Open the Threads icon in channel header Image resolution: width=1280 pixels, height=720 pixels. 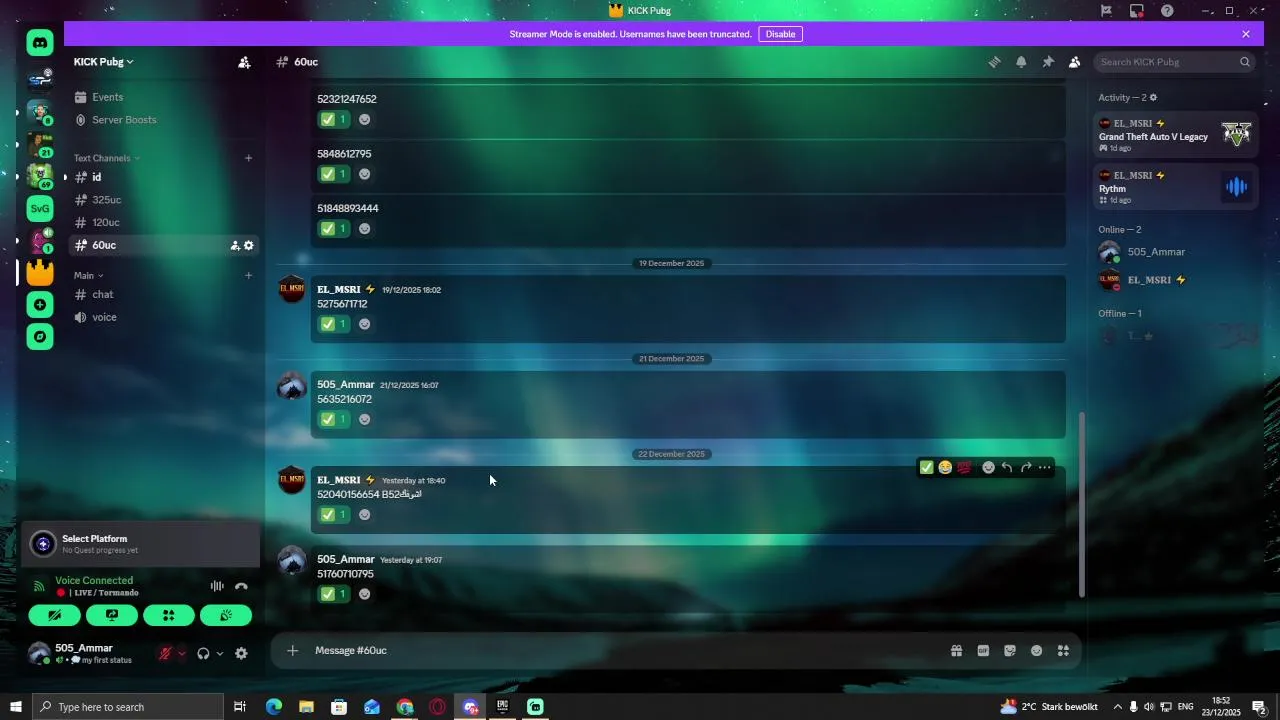pos(994,62)
